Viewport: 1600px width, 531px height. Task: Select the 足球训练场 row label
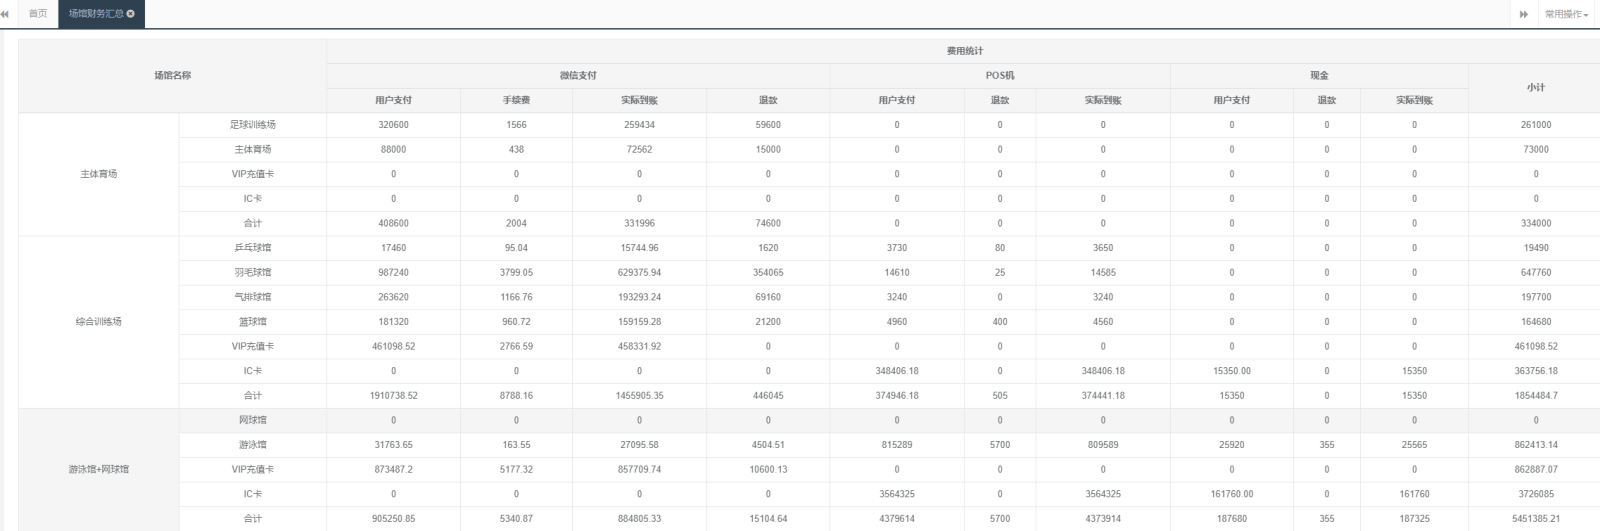click(252, 125)
